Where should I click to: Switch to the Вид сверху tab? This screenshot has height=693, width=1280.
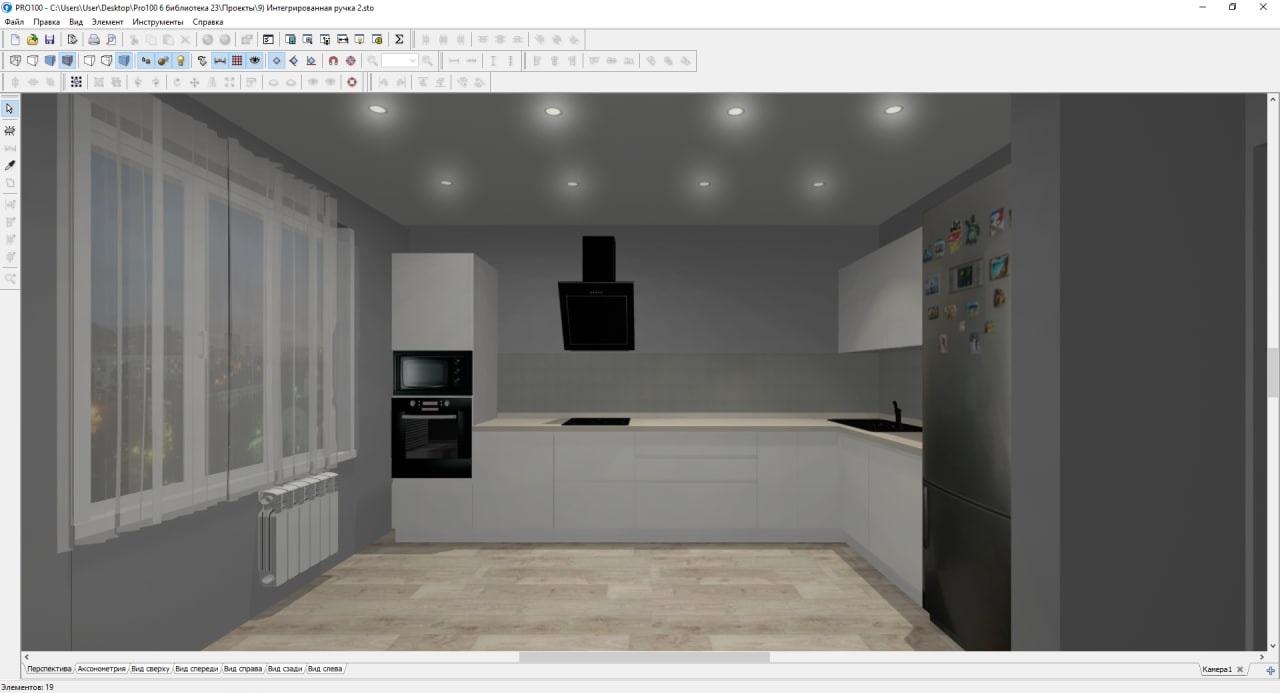coord(151,669)
